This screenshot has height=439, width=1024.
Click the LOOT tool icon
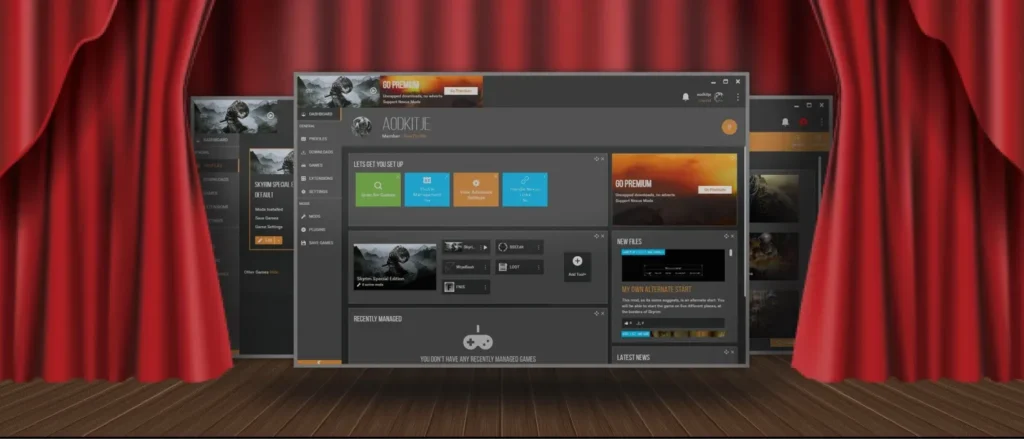click(x=502, y=267)
